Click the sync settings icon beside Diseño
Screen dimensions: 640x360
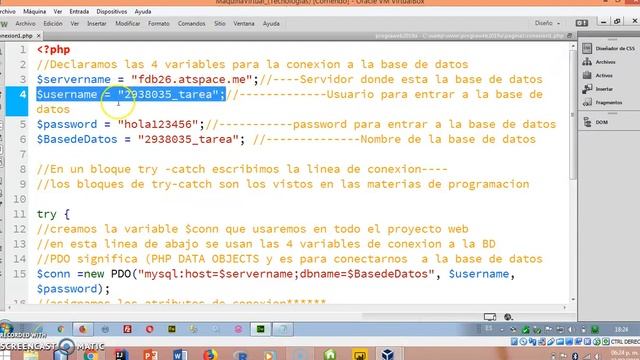point(582,23)
